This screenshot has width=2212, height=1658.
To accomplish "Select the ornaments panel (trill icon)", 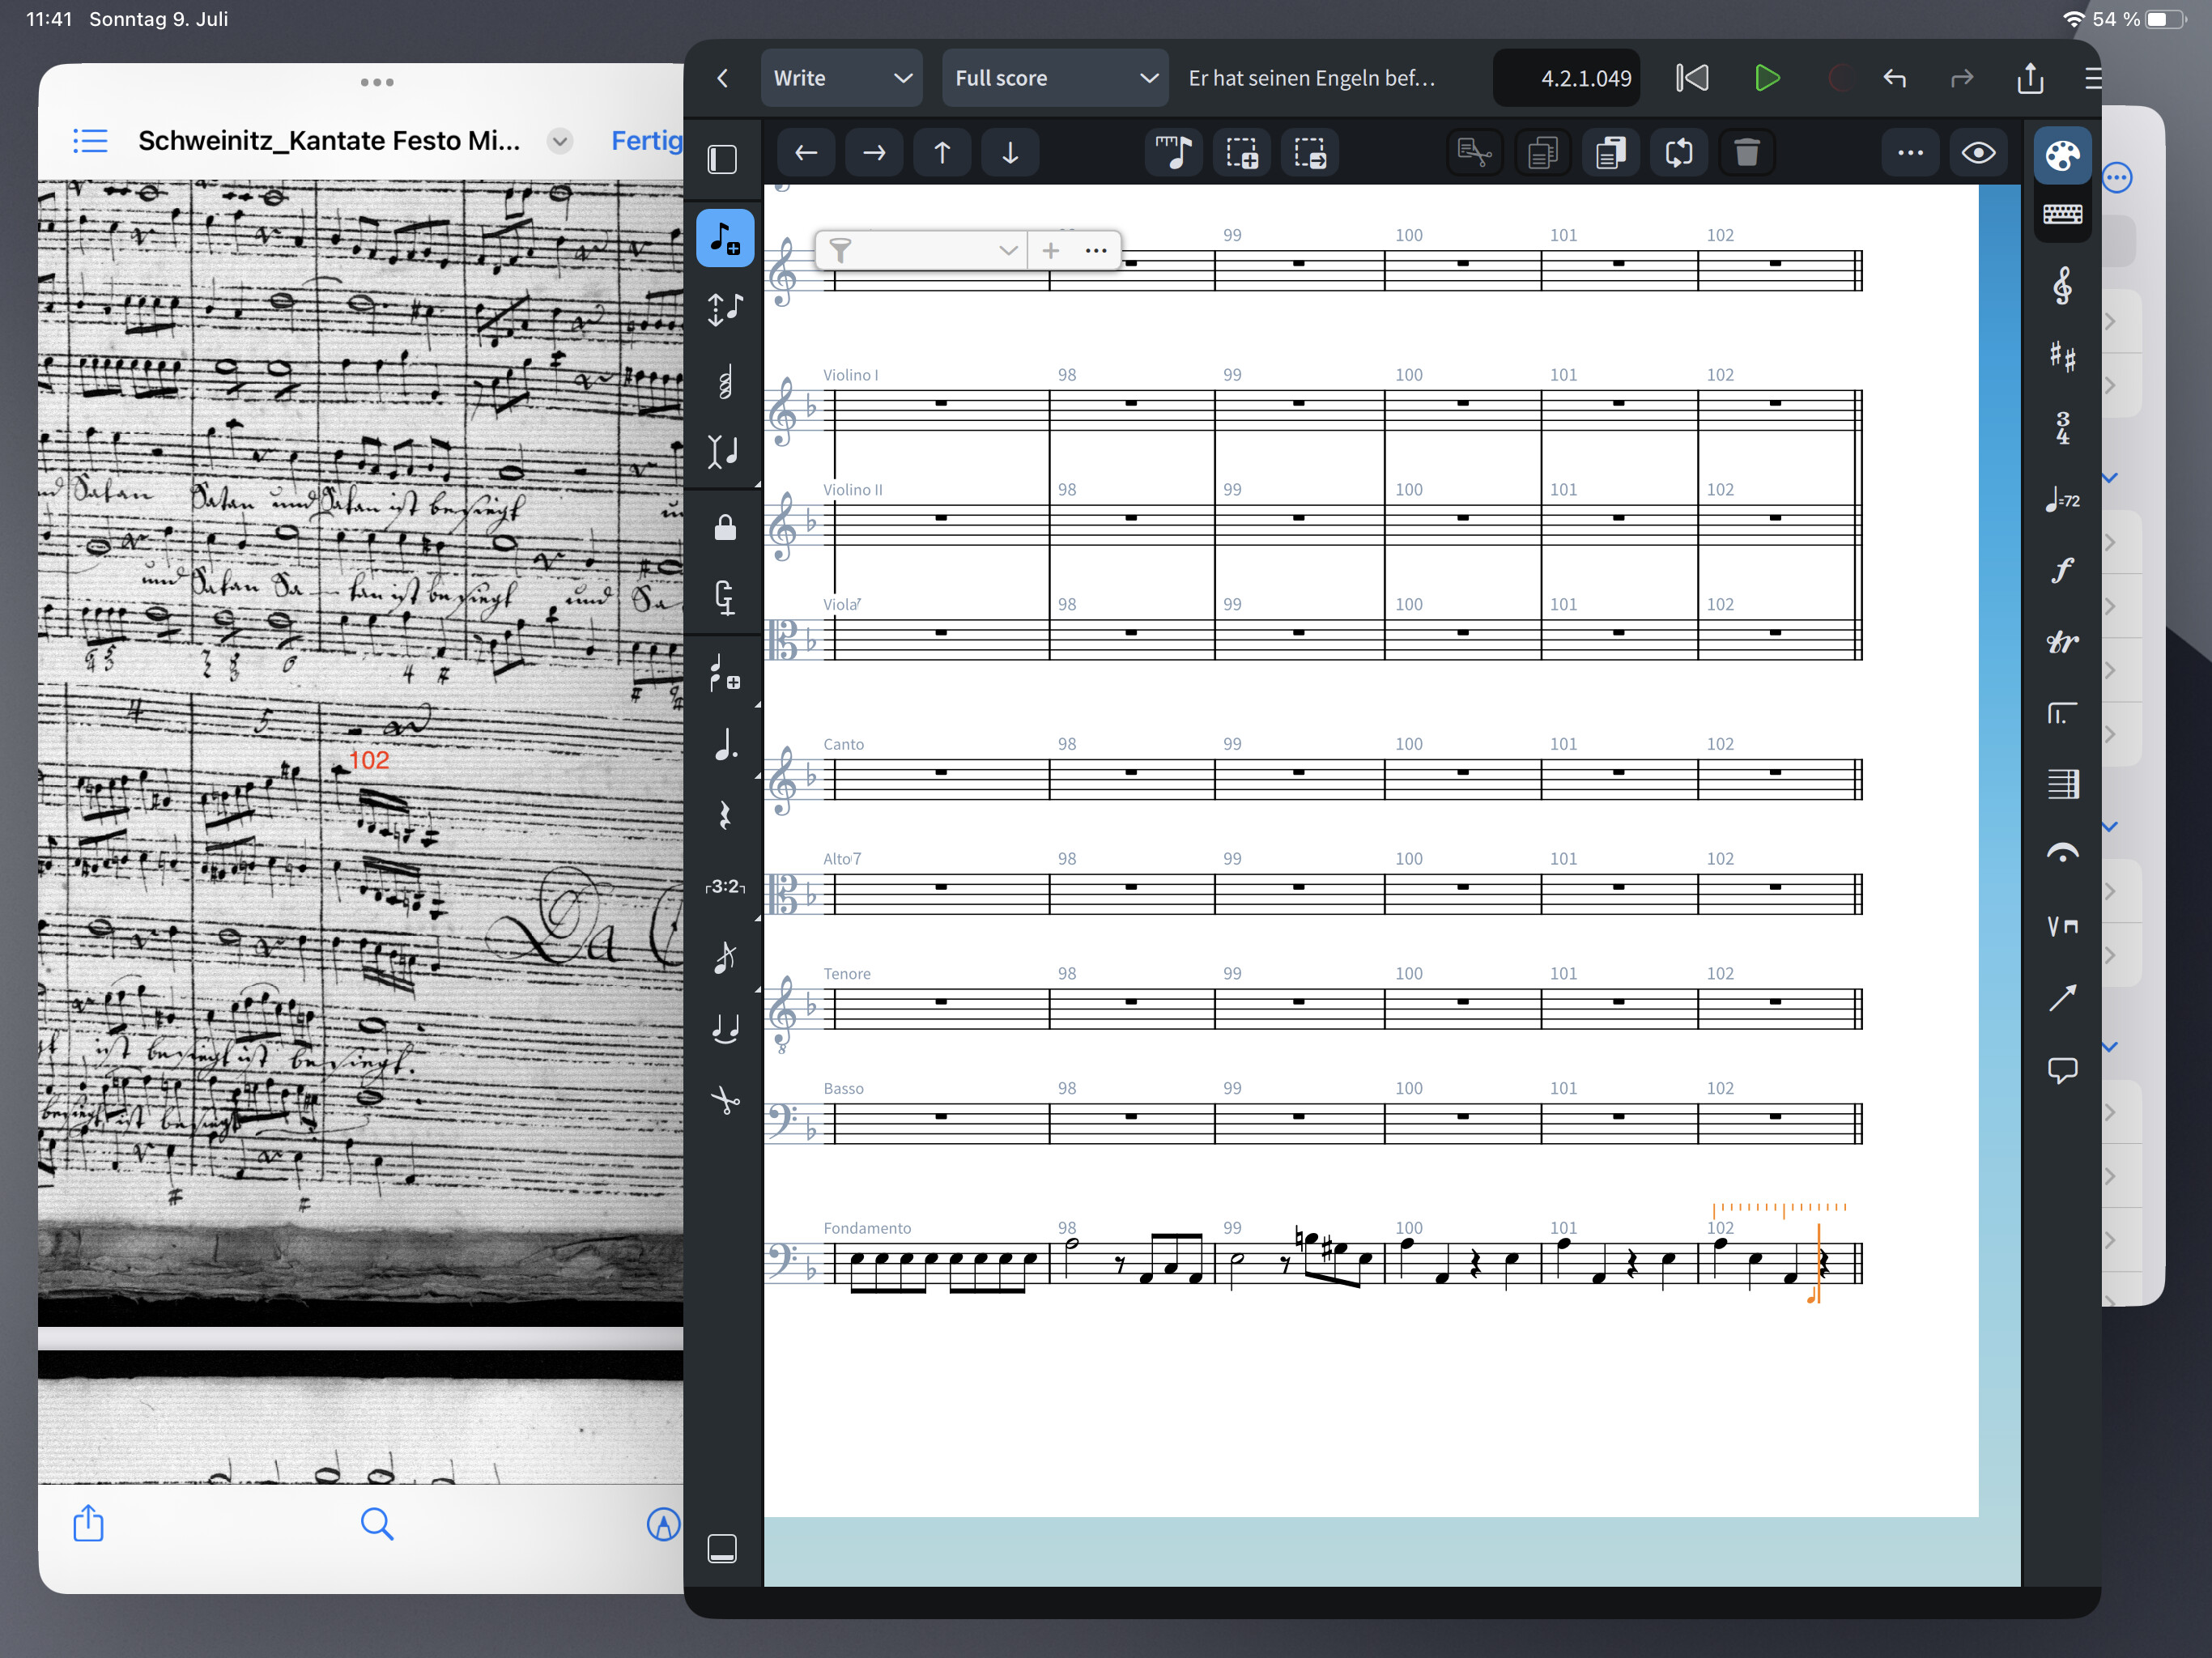I will click(x=2063, y=642).
